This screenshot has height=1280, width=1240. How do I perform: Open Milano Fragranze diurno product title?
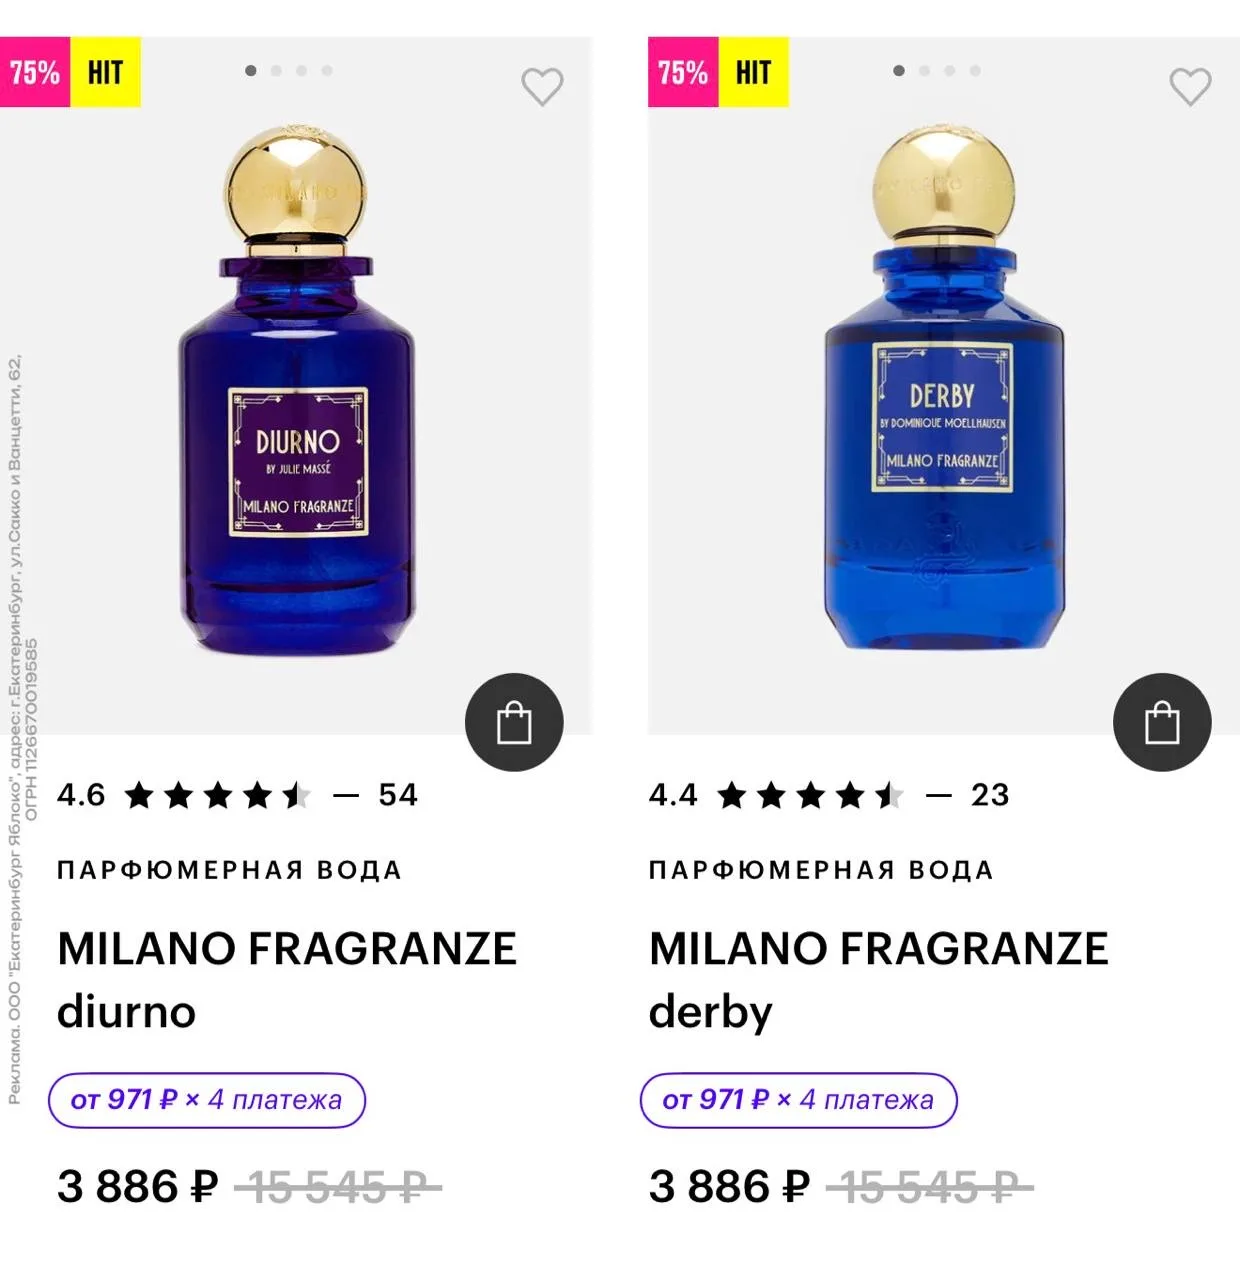click(x=287, y=979)
